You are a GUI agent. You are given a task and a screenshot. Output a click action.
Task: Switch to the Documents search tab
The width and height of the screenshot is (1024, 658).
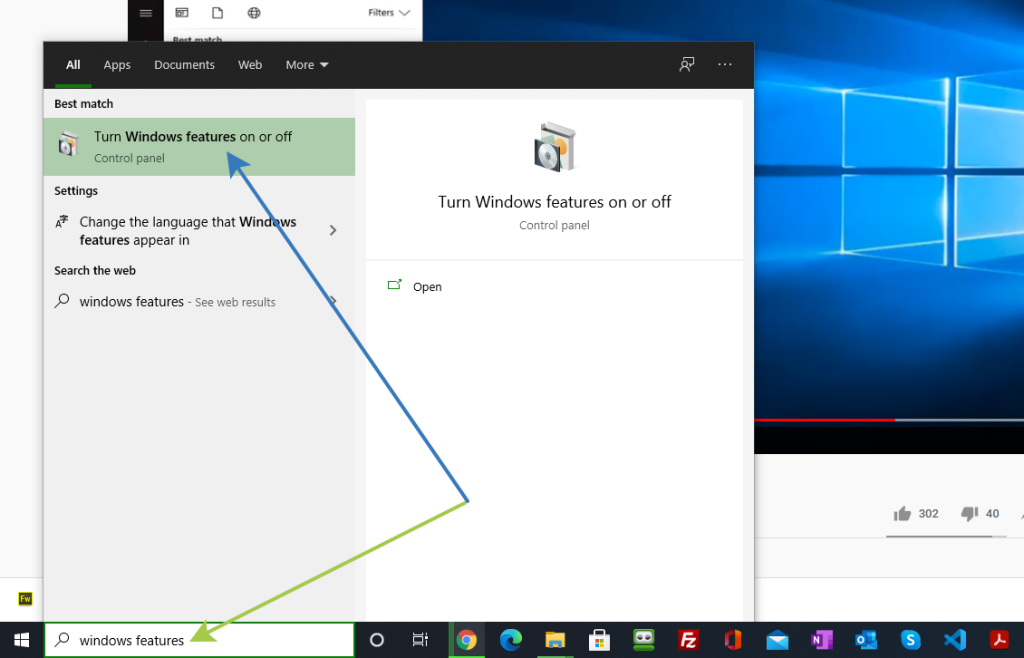(184, 65)
